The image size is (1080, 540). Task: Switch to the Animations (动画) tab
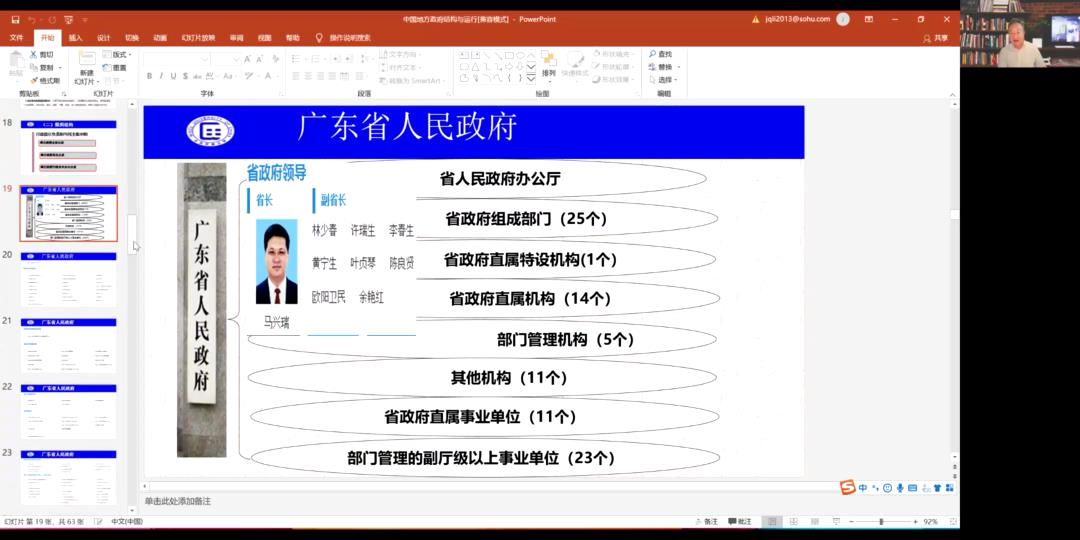(x=160, y=38)
